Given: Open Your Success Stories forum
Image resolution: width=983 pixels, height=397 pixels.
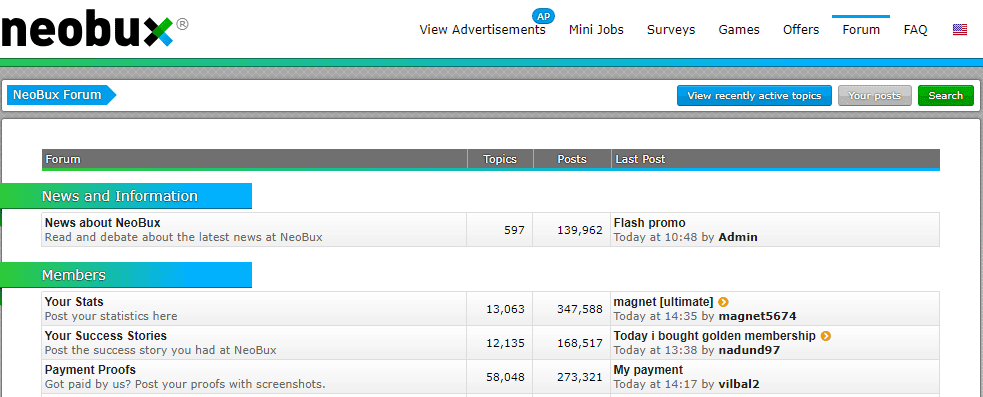Looking at the screenshot, I should [106, 336].
